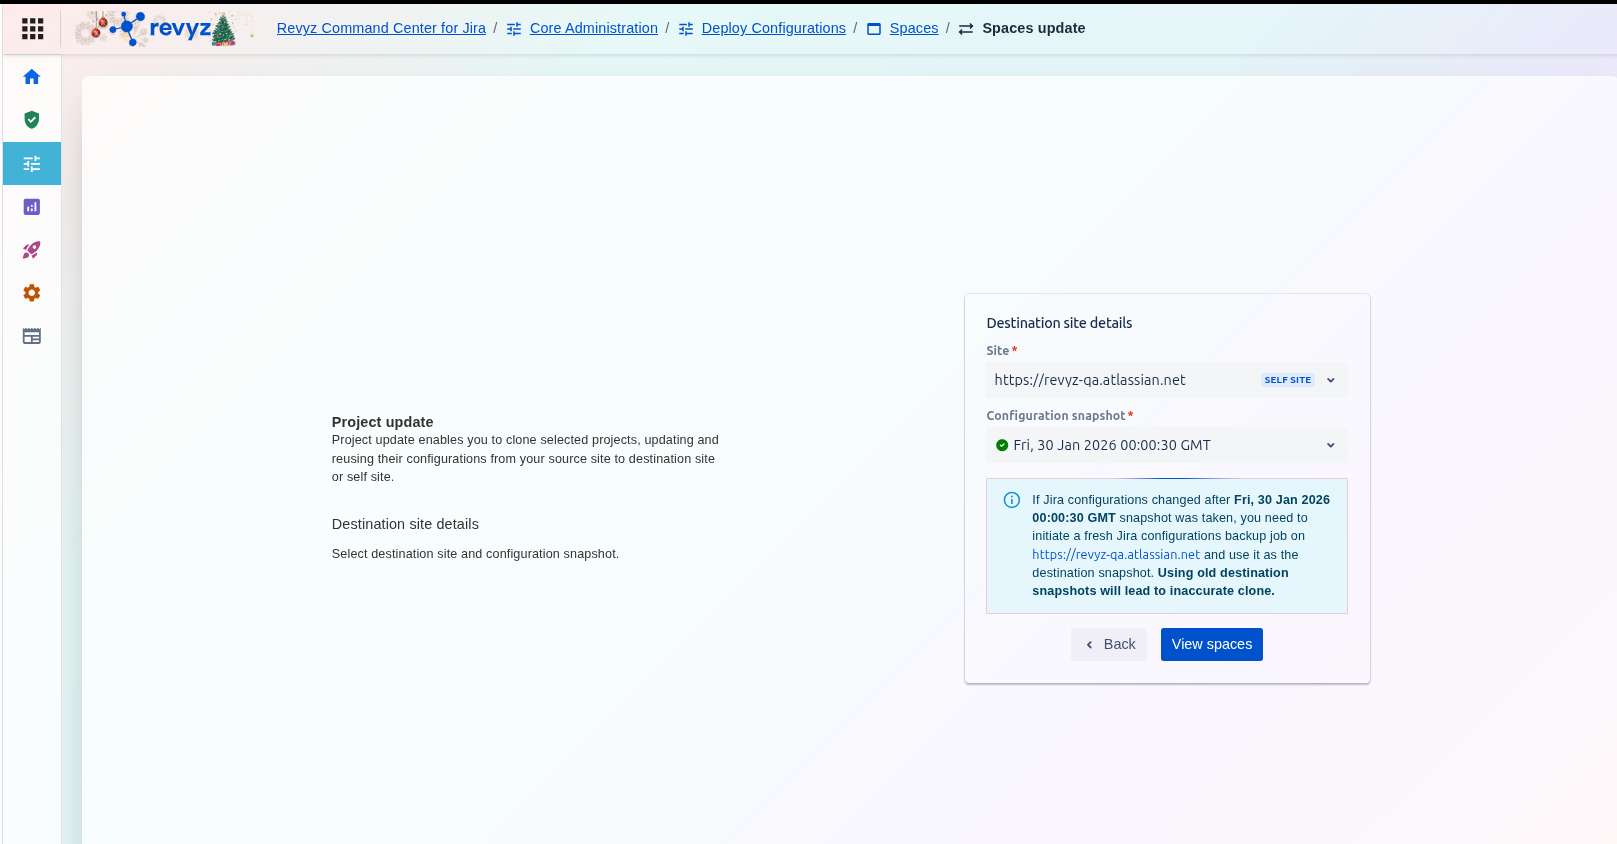Select the configuration sliders sidebar icon
Viewport: 1617px width, 844px height.
(x=32, y=164)
